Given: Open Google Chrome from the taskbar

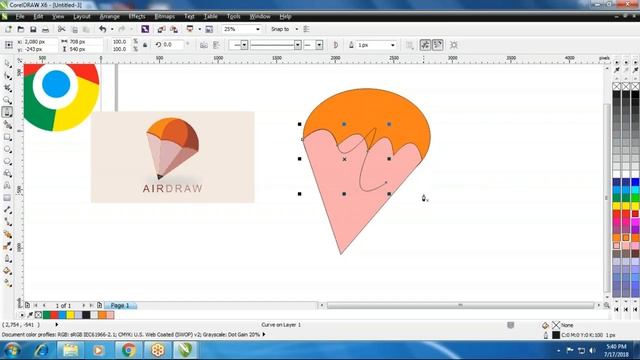Looking at the screenshot, I should click(129, 350).
